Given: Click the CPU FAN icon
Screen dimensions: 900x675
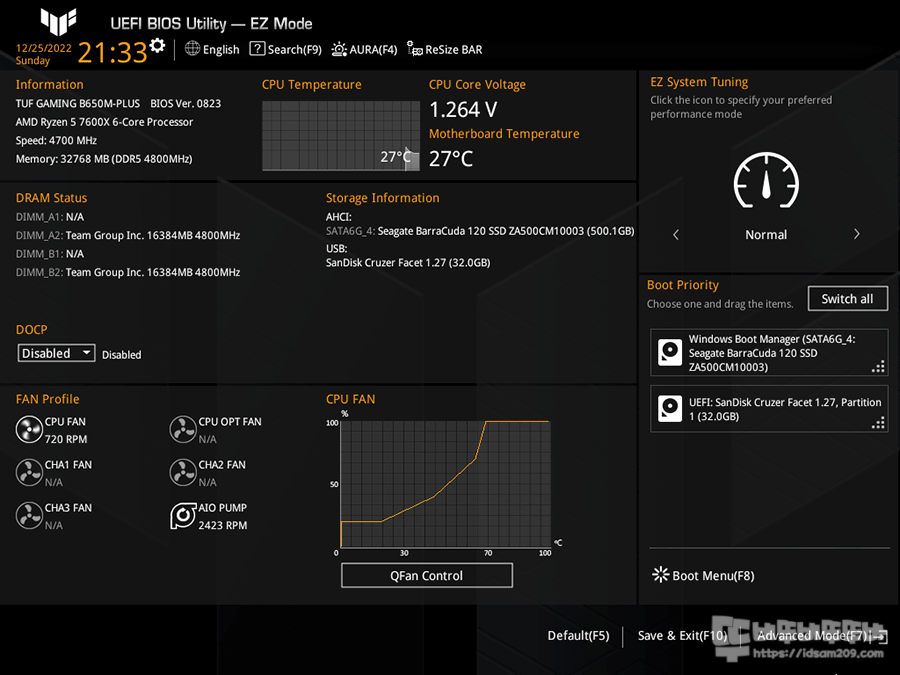Looking at the screenshot, I should [29, 430].
